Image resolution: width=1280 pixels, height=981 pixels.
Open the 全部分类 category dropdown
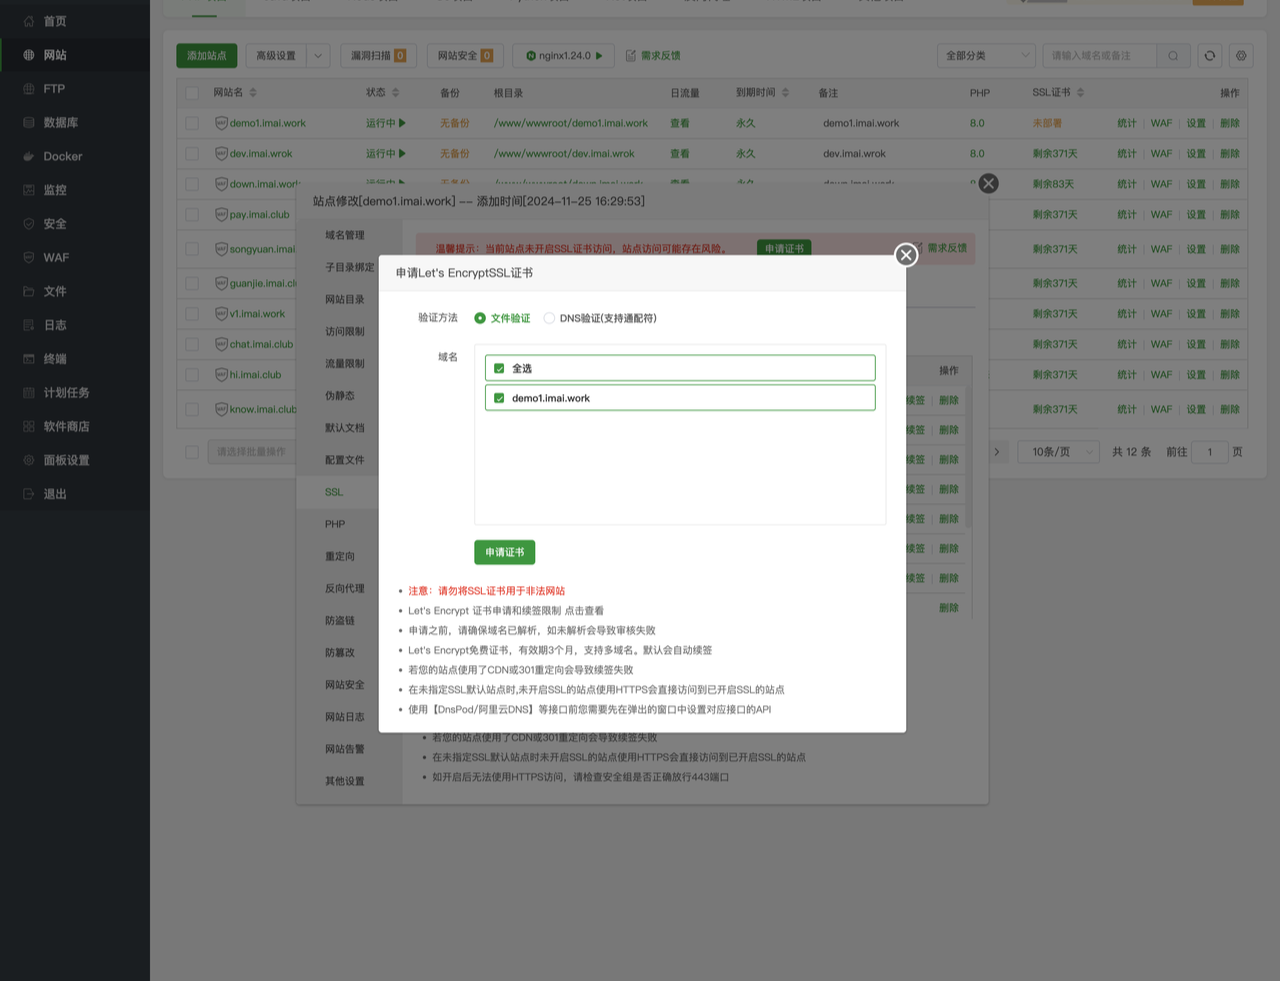tap(986, 56)
